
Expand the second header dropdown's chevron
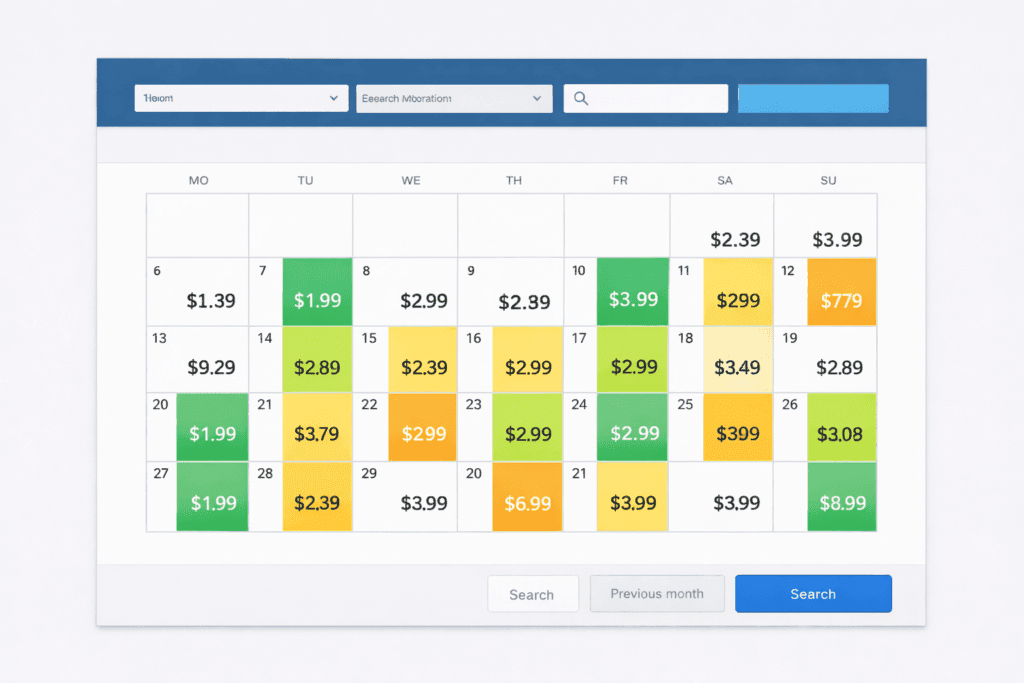(x=537, y=99)
